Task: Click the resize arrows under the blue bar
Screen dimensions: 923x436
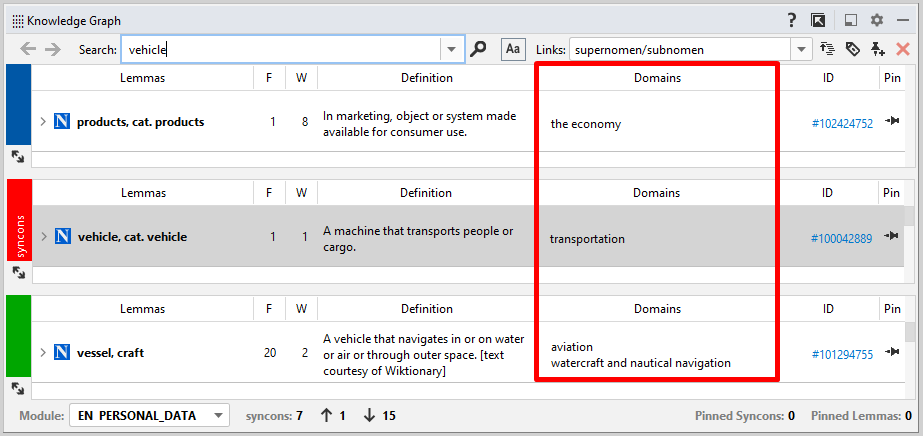Action: (18, 157)
